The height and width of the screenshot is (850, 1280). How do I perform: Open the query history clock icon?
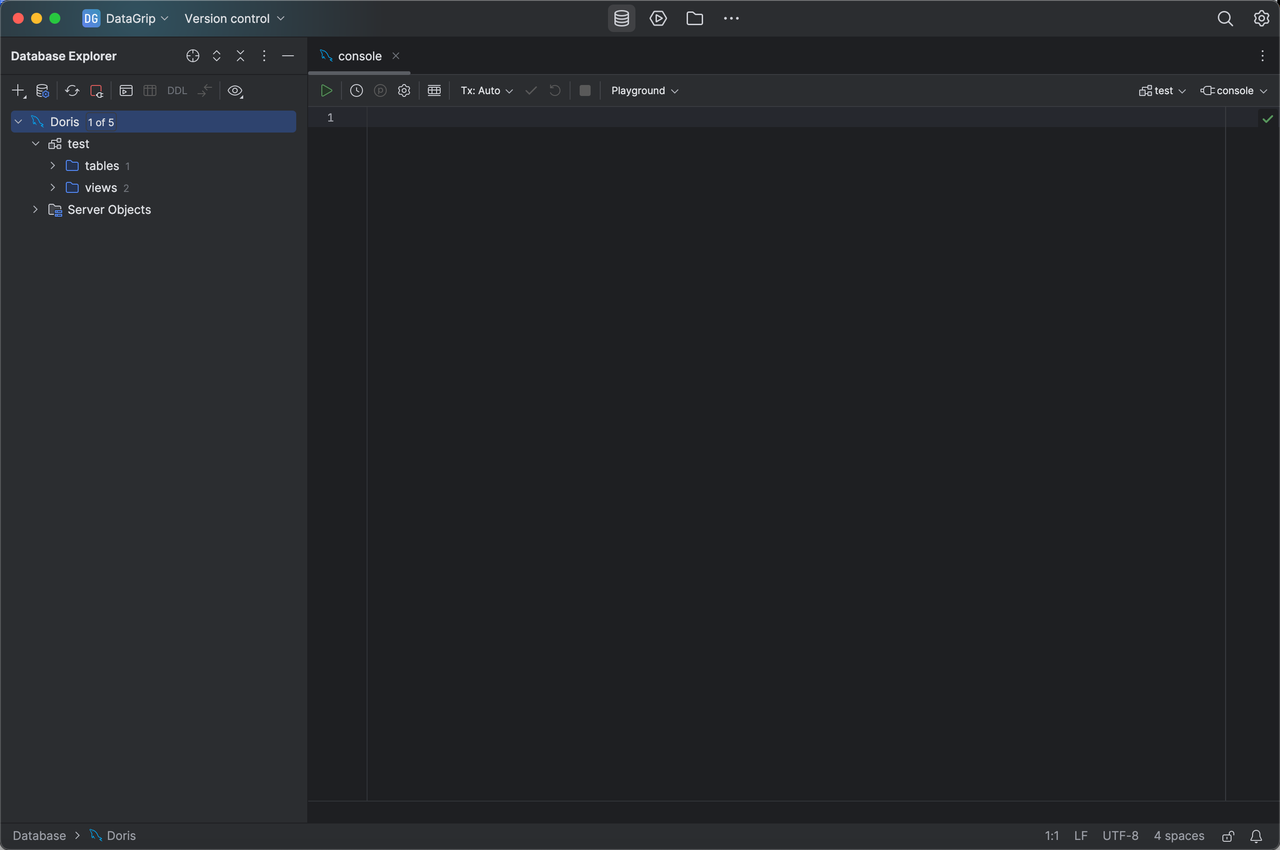point(356,91)
